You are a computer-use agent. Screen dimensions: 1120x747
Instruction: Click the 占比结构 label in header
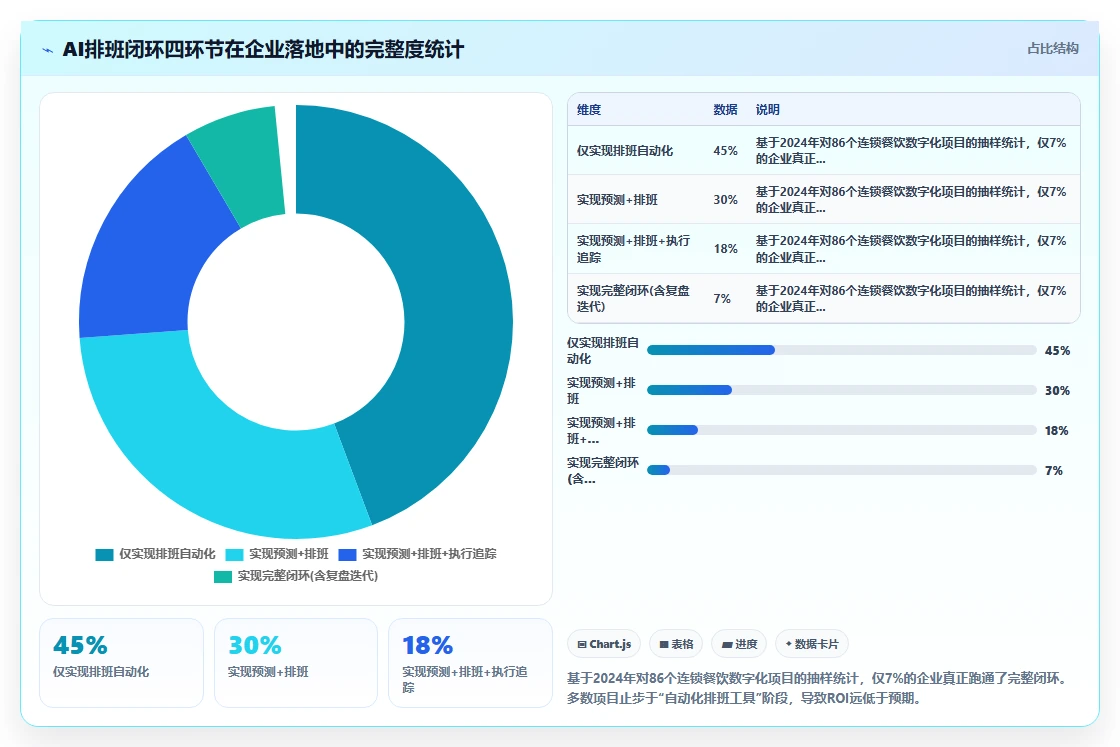pyautogui.click(x=1052, y=49)
